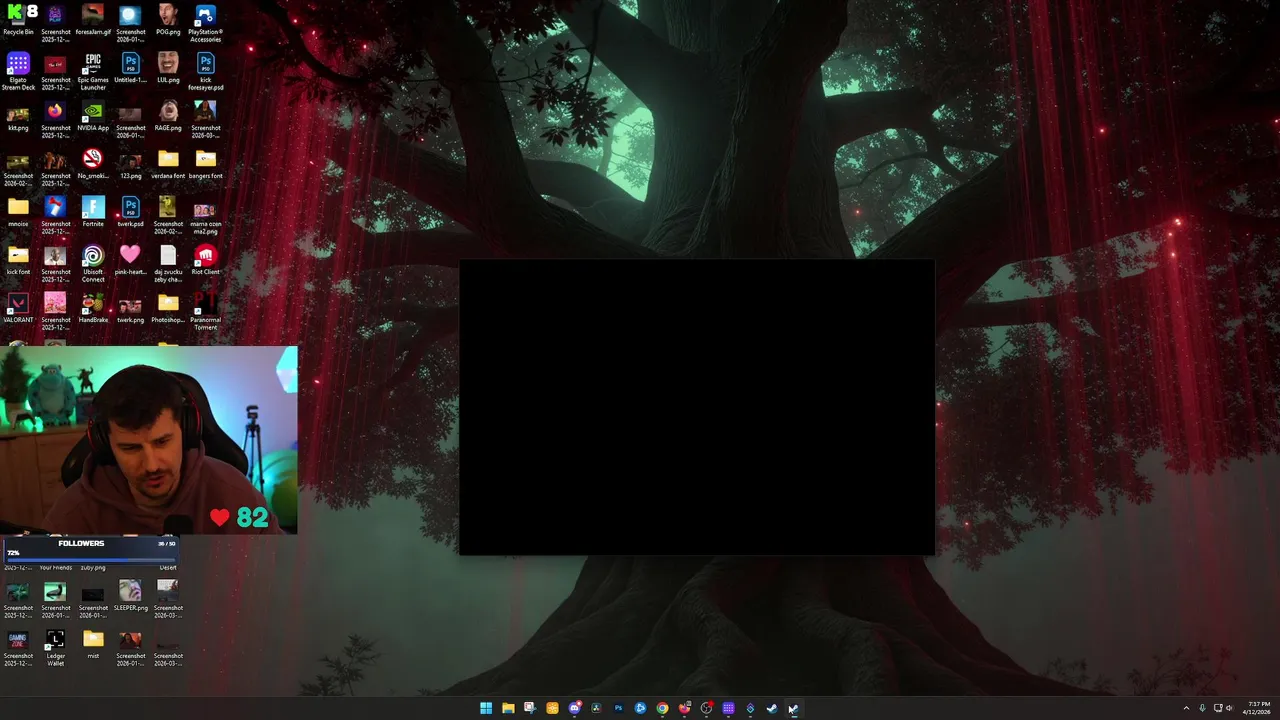The image size is (1280, 720).
Task: Launch Epic Games Launcher shortcut
Action: (93, 71)
